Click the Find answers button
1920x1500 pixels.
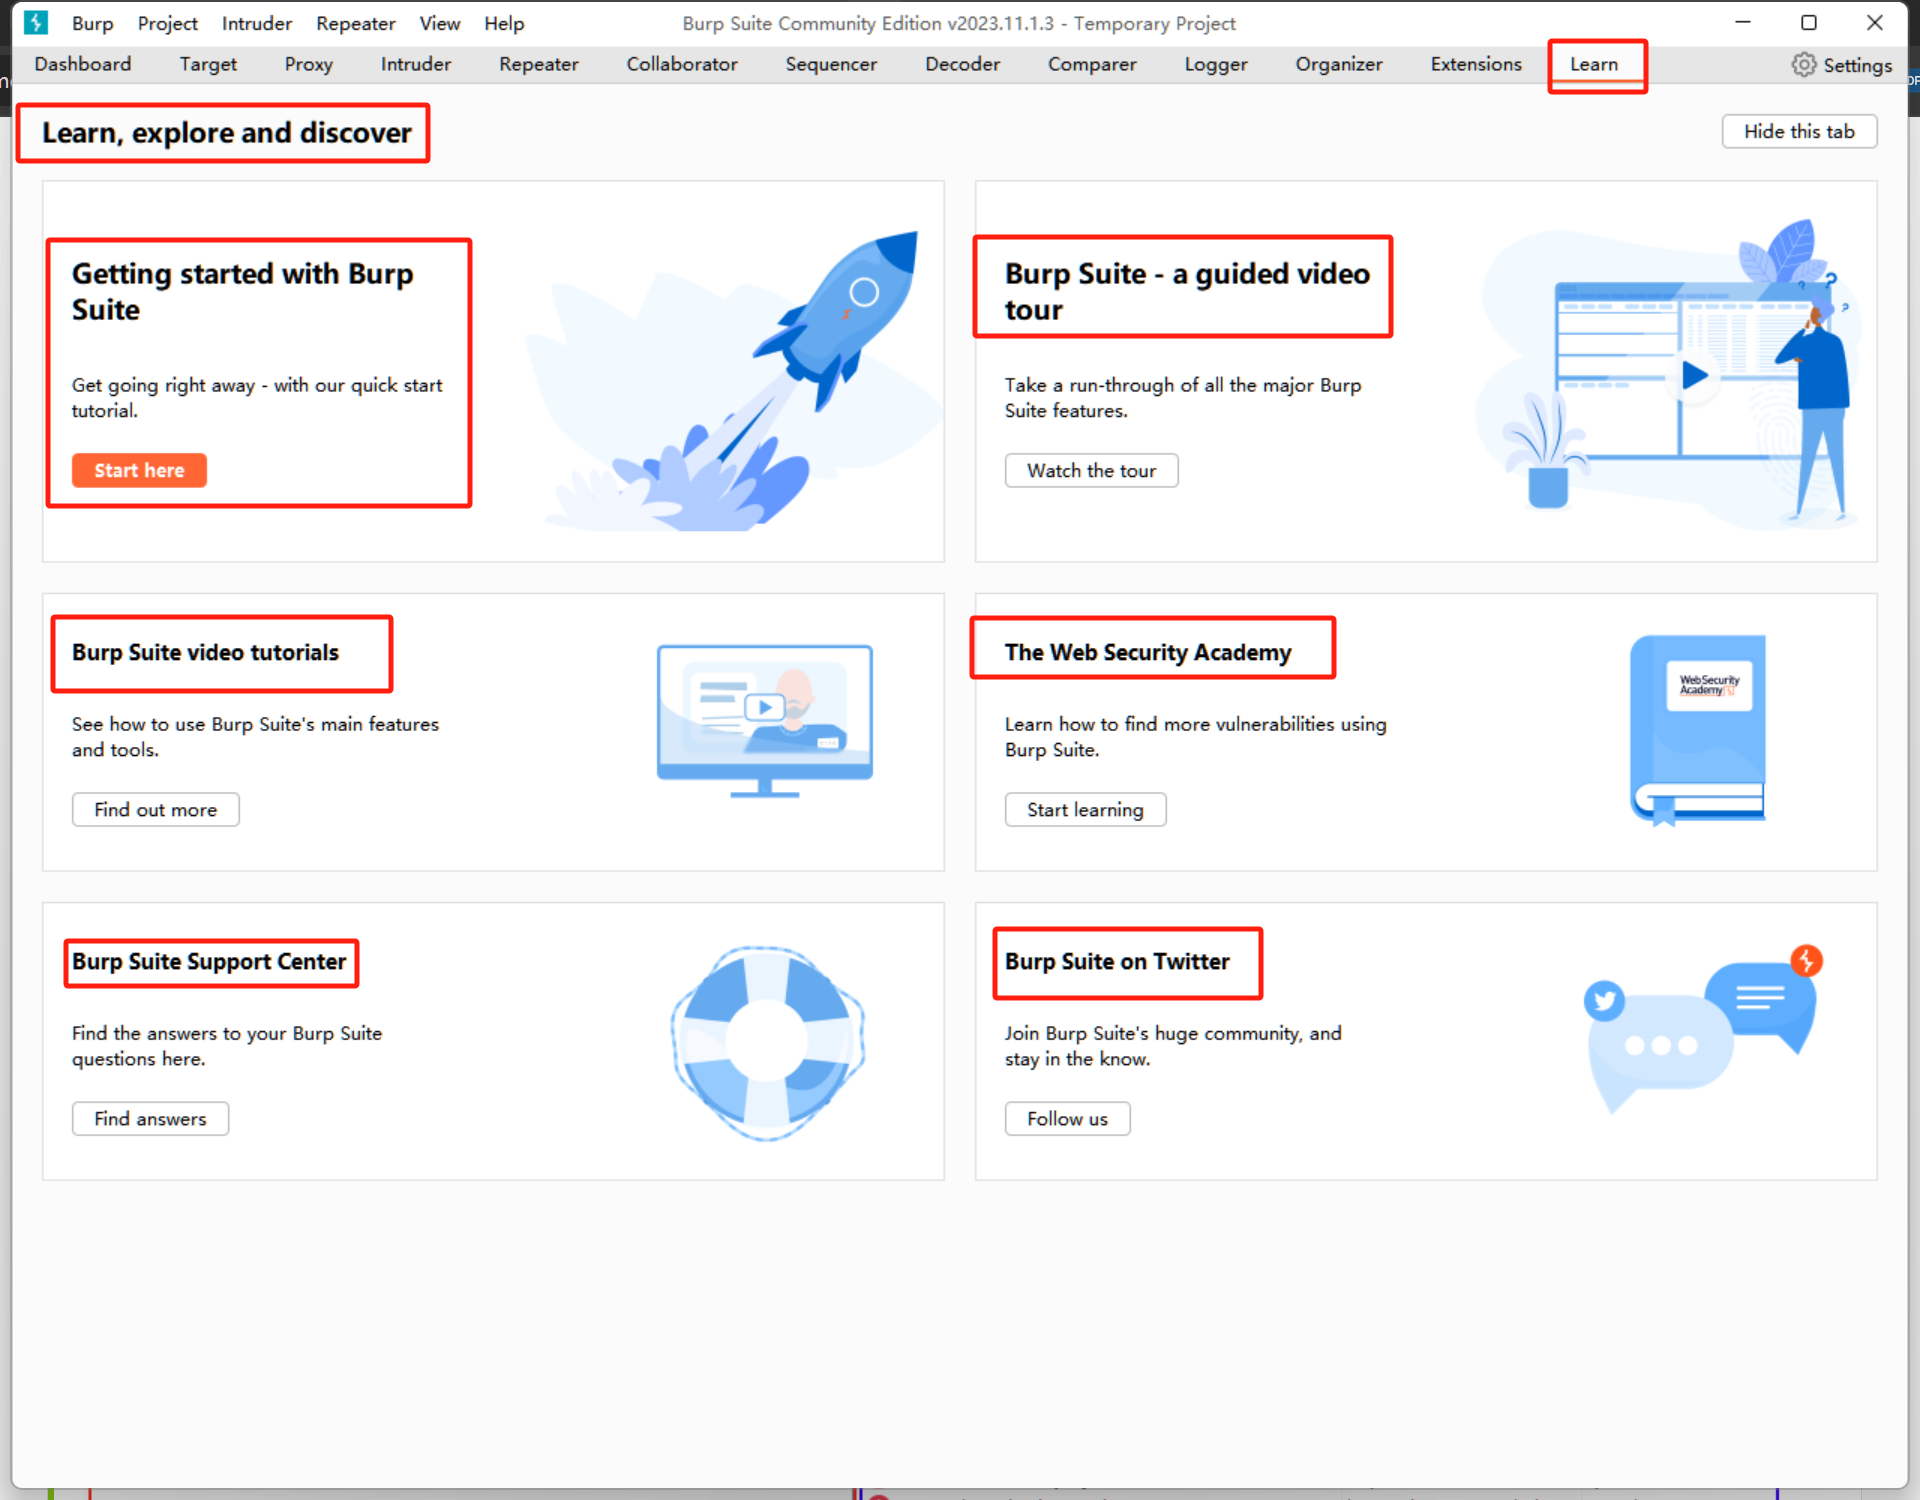(150, 1118)
